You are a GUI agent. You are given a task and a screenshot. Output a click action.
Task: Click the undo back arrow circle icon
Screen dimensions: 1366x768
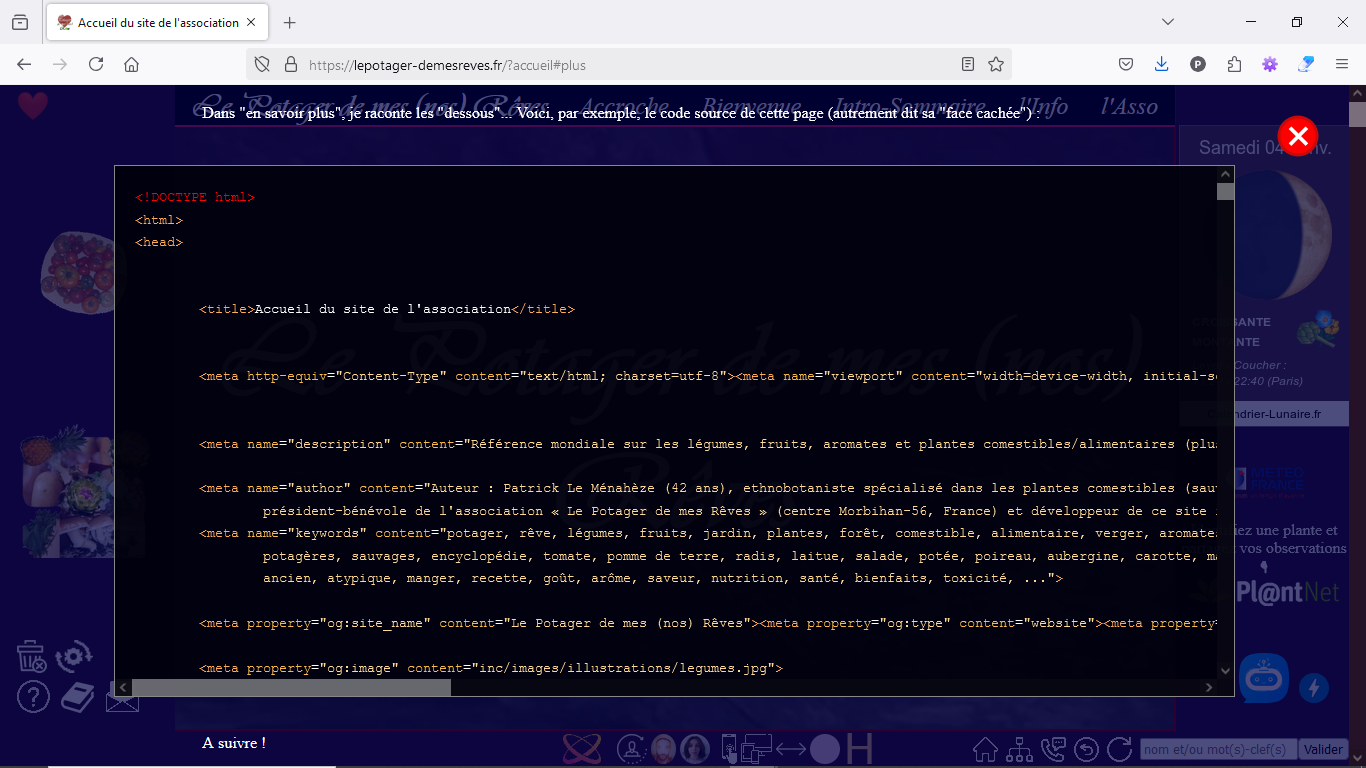[1086, 749]
